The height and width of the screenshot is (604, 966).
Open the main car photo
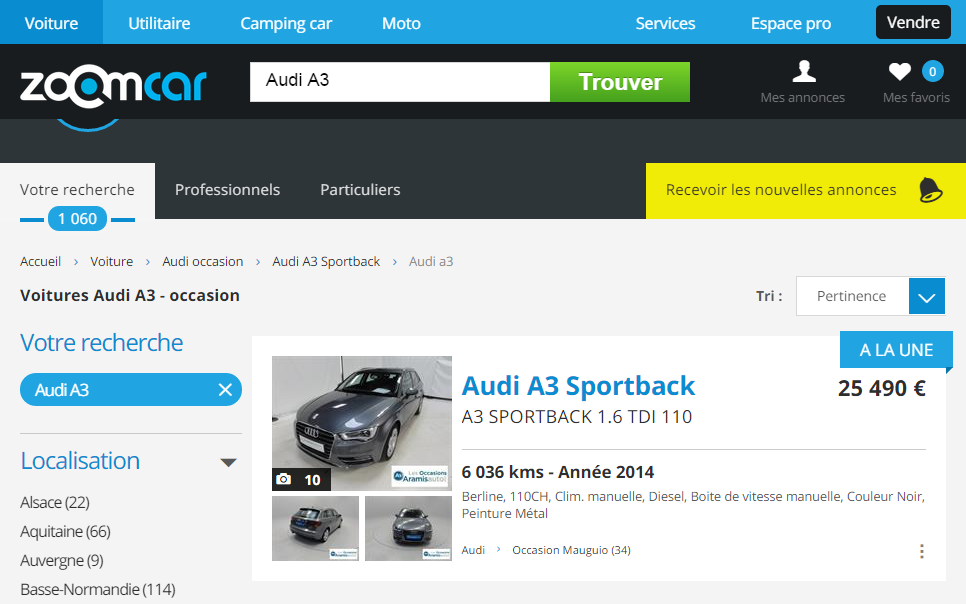(362, 423)
